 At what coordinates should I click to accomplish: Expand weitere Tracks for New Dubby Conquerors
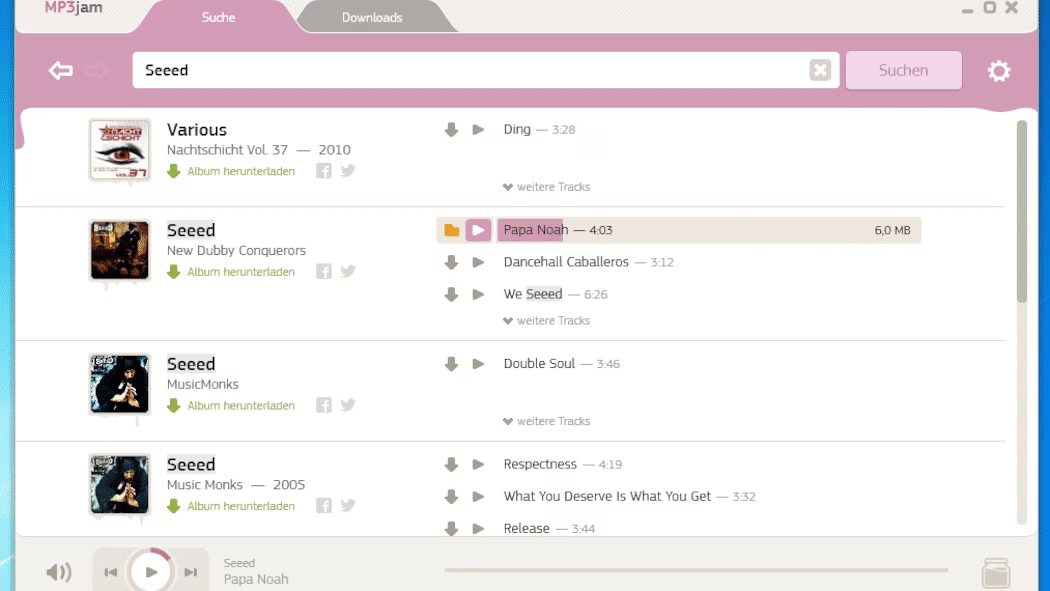point(546,321)
